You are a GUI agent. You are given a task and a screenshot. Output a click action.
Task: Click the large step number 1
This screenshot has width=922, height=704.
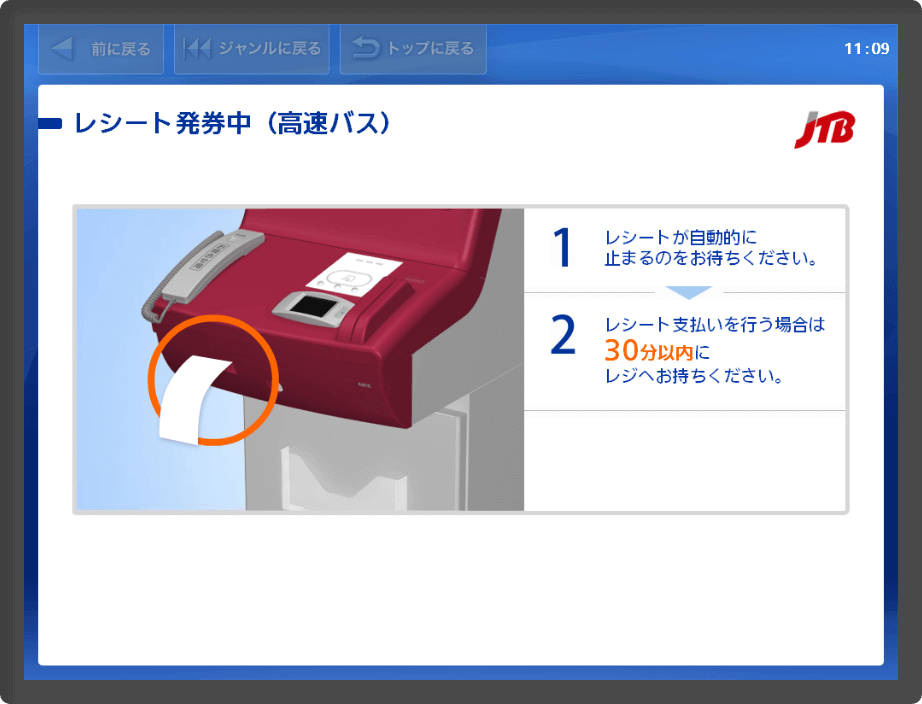[562, 248]
